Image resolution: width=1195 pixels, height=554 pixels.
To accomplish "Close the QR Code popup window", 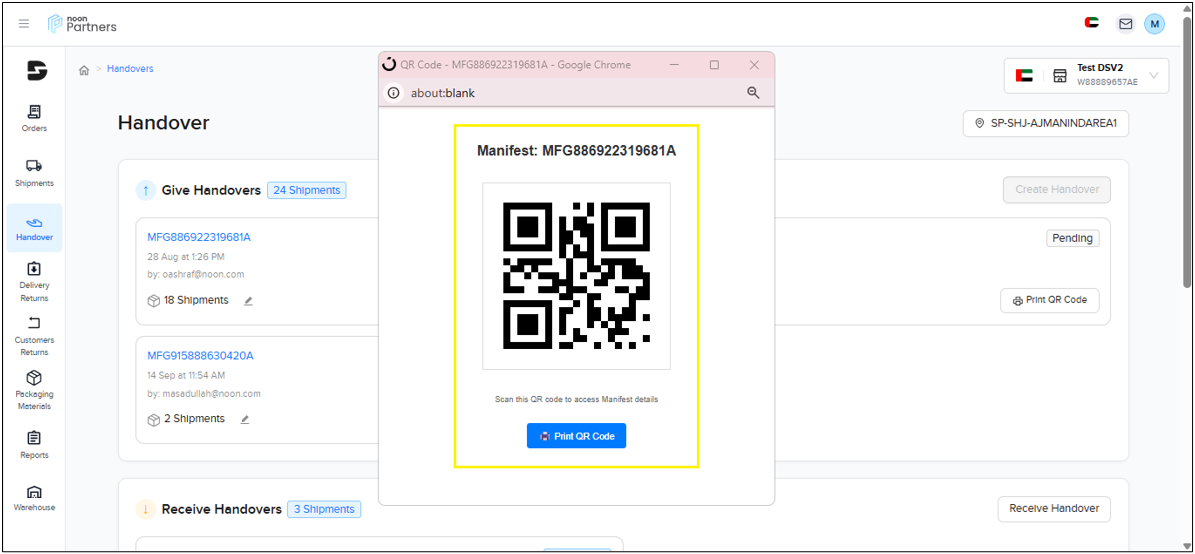I will 754,65.
